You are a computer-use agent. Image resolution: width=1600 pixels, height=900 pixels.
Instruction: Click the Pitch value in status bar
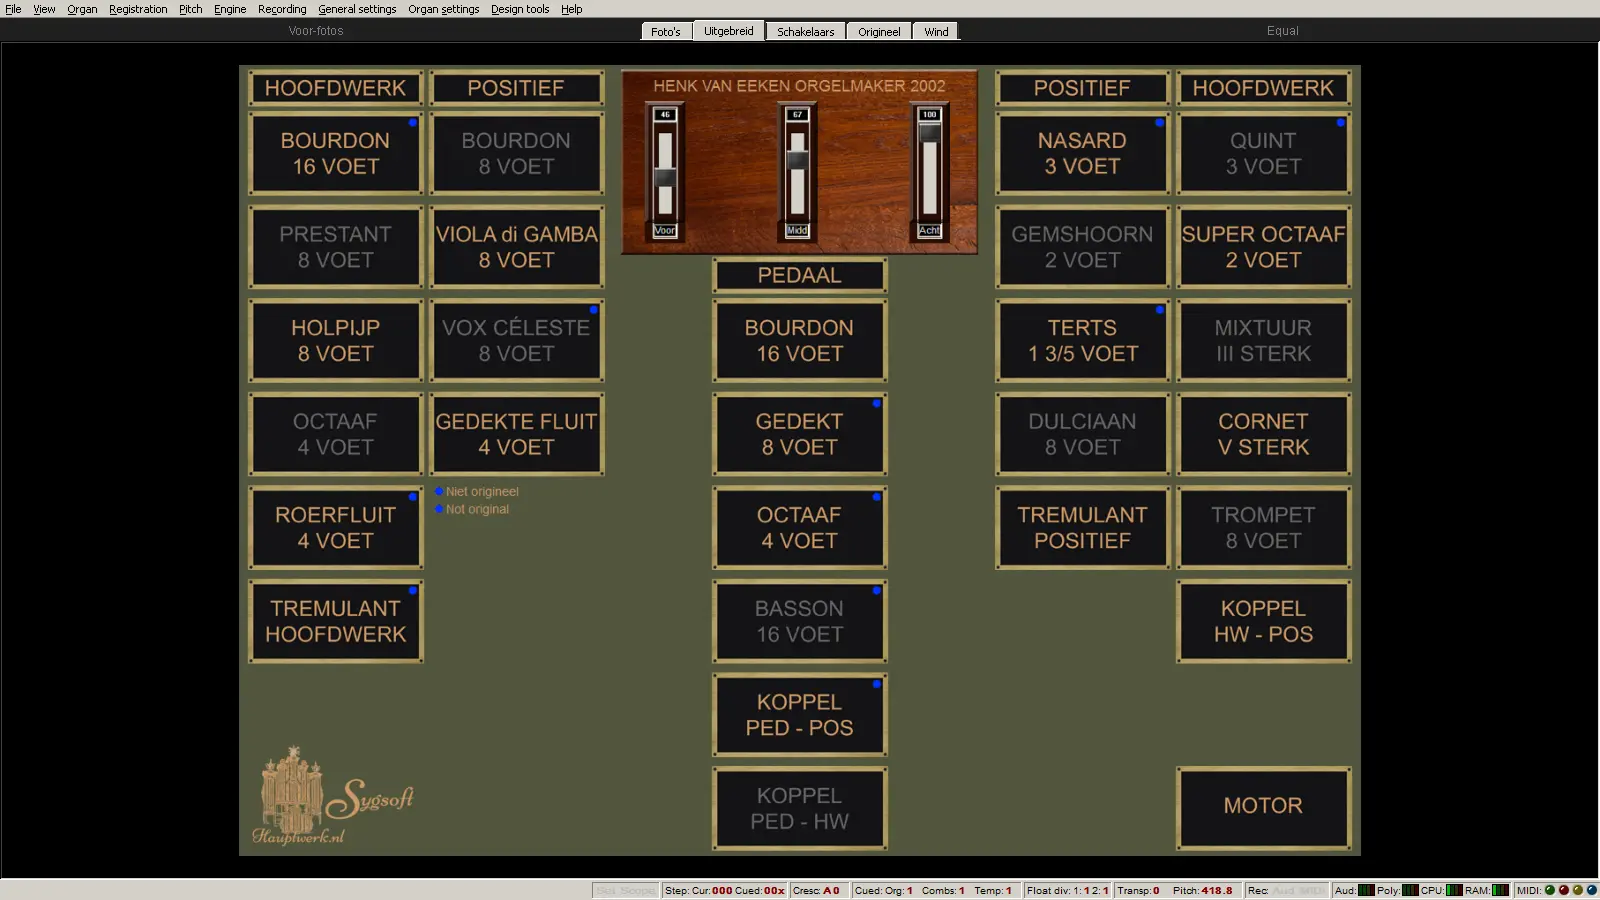click(x=1216, y=890)
